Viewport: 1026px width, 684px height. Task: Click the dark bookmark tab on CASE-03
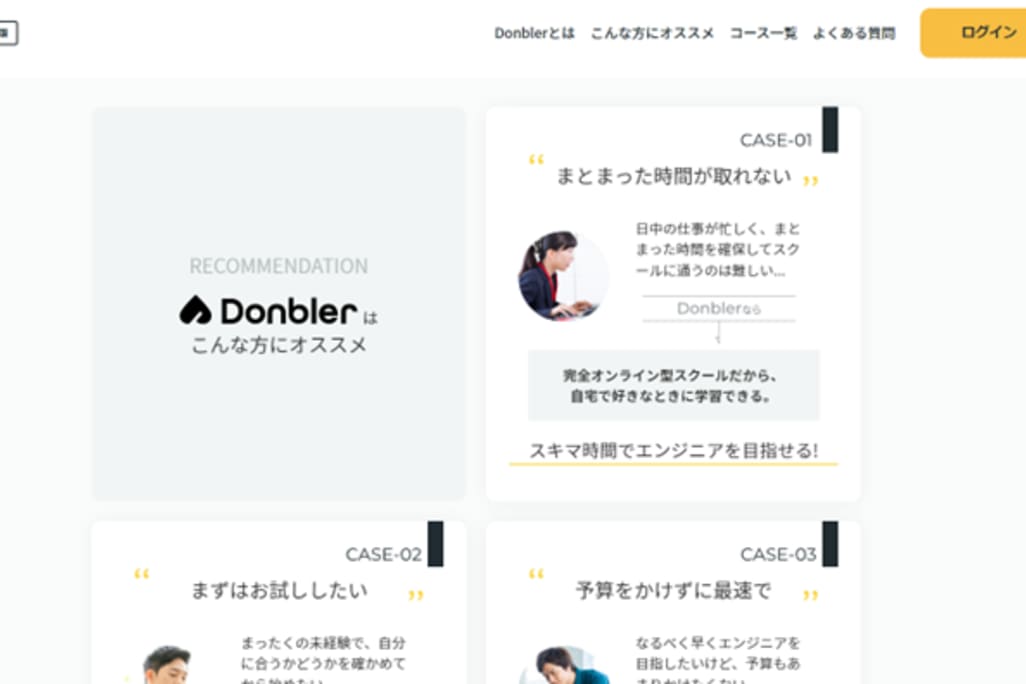coord(830,544)
